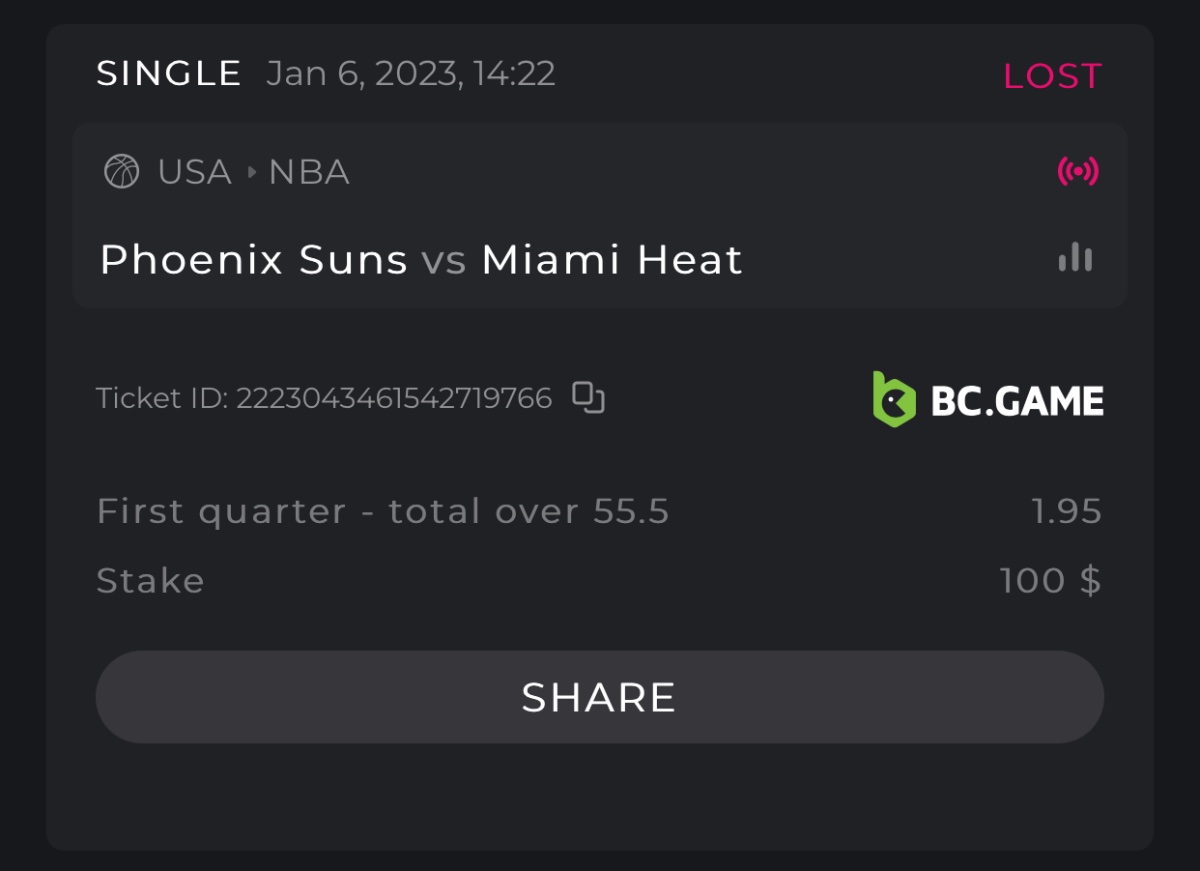Click the LOST status label
1200x871 pixels.
pos(1052,76)
